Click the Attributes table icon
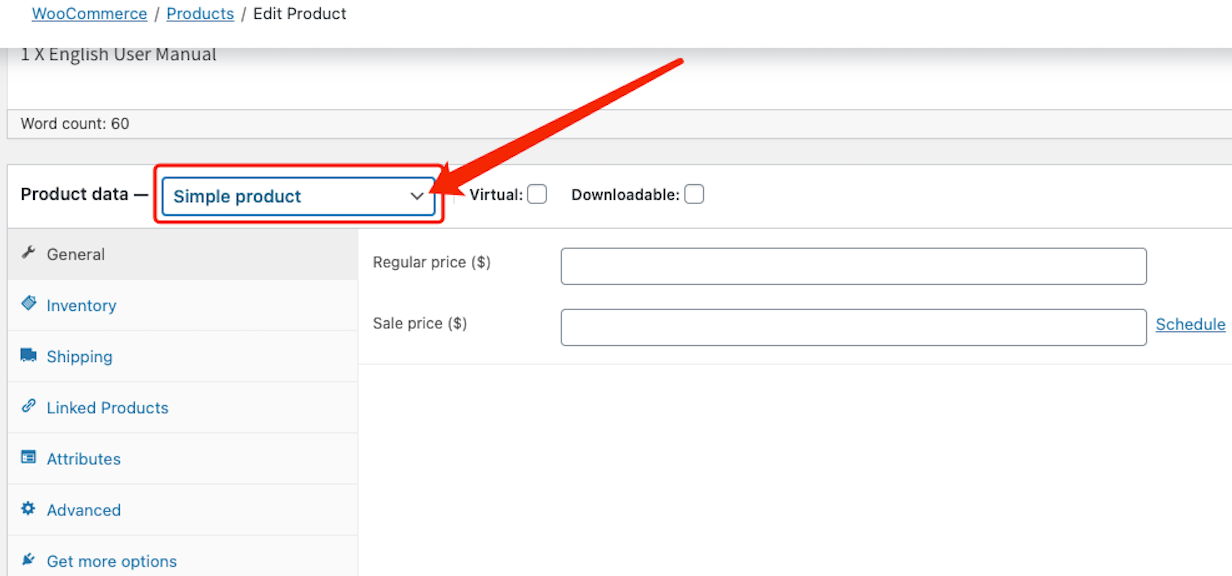The image size is (1232, 576). click(28, 457)
